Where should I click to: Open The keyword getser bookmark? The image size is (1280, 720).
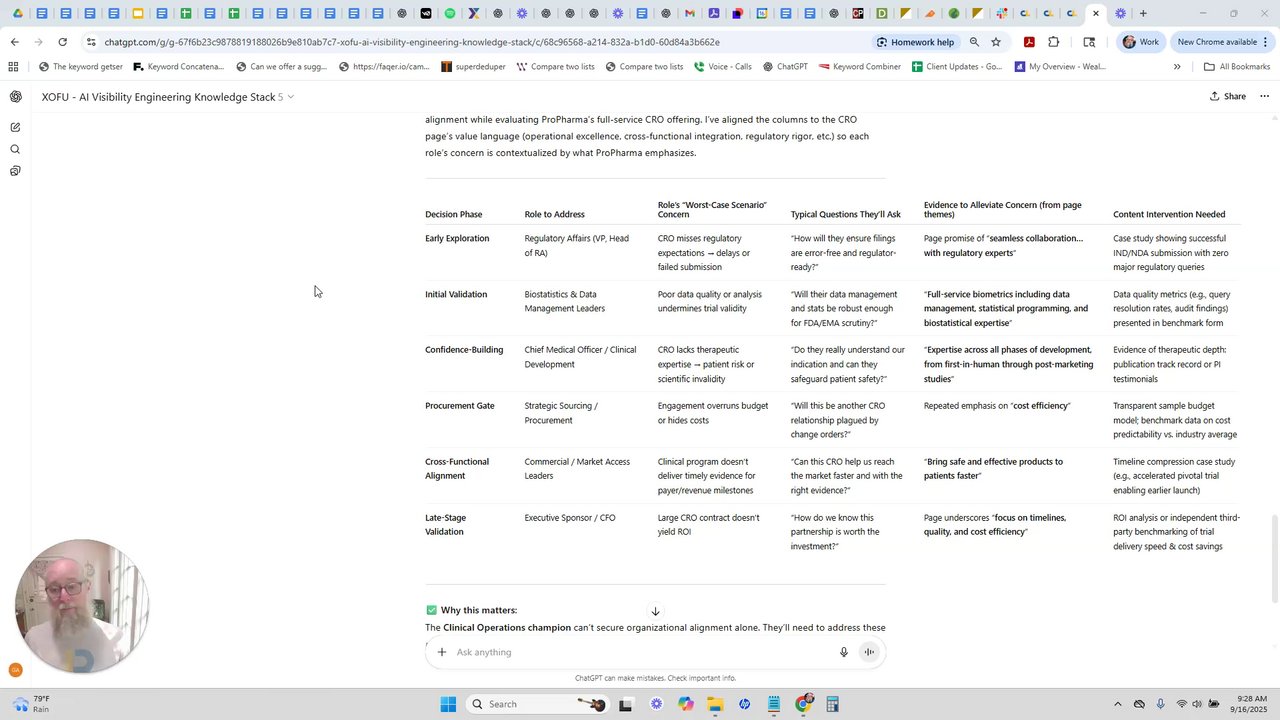[x=81, y=67]
